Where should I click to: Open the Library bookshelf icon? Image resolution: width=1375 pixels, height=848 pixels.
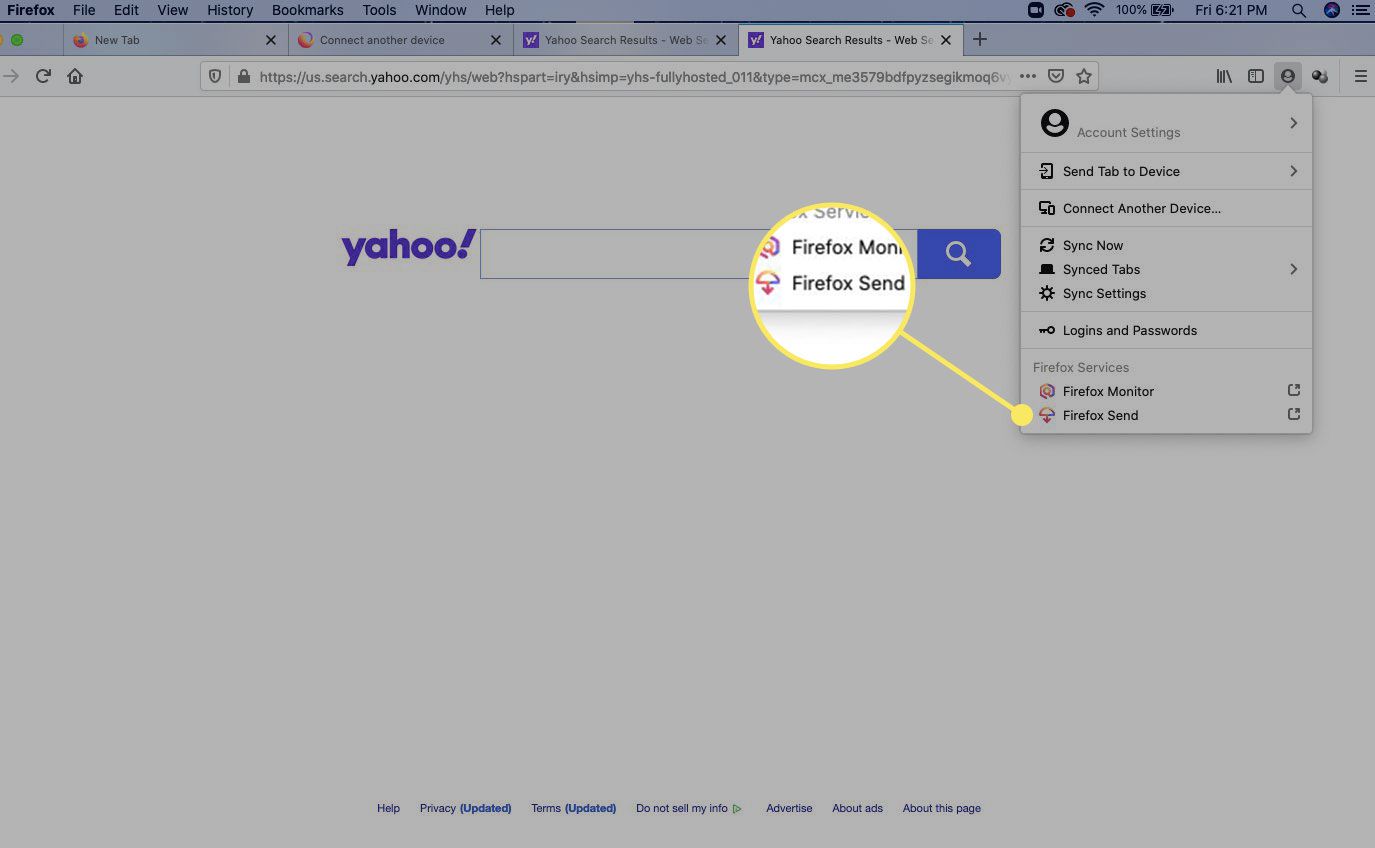1224,76
